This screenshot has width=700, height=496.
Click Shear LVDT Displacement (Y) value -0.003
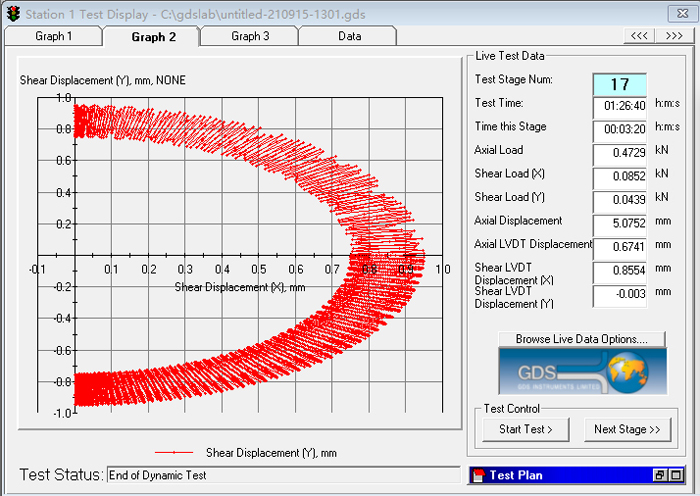(x=620, y=295)
